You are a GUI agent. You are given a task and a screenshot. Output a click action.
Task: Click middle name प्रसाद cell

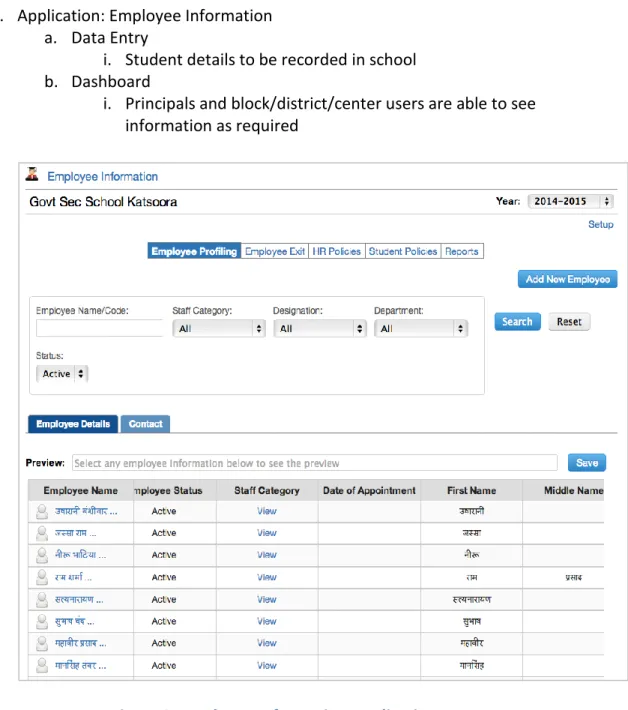(573, 577)
